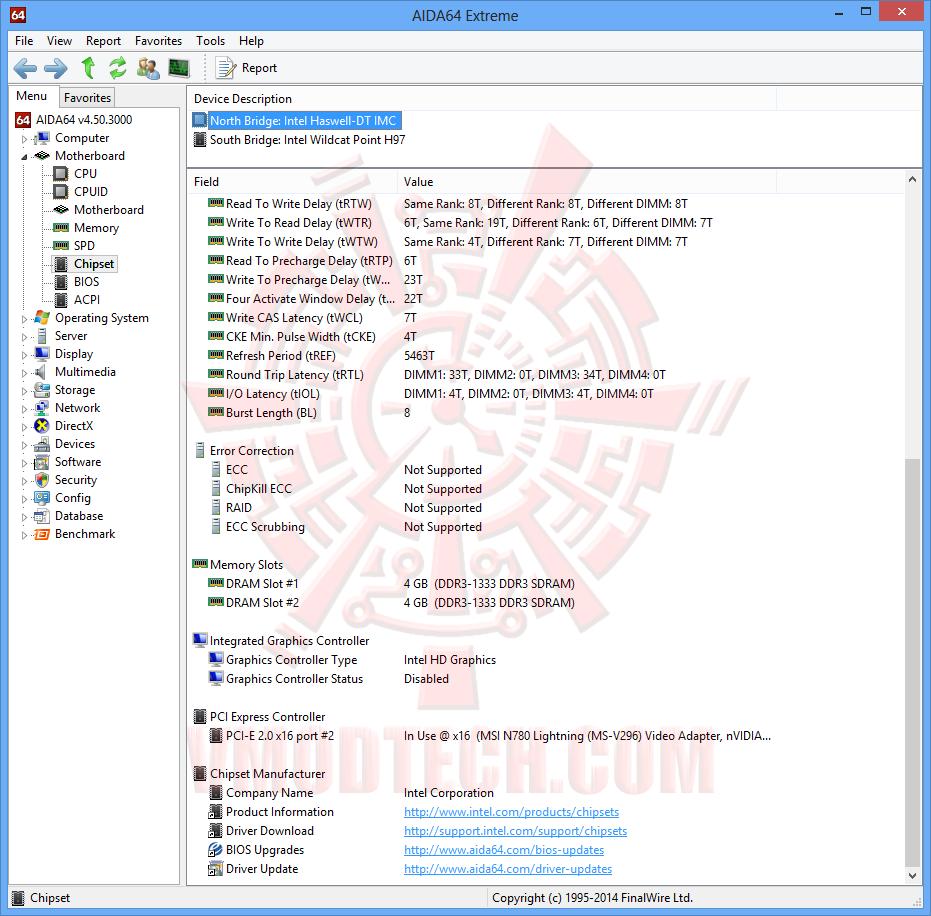Click the Storage drive icon

(42, 390)
